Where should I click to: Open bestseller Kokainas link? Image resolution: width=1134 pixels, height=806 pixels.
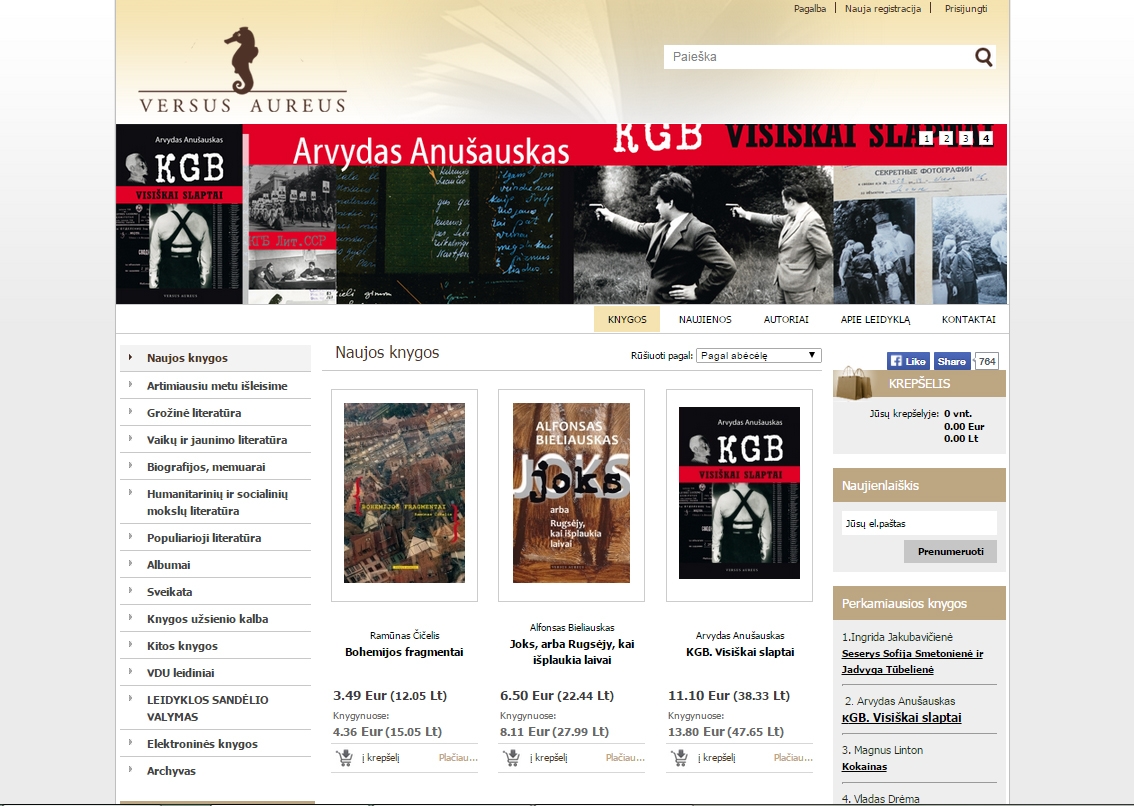[864, 767]
